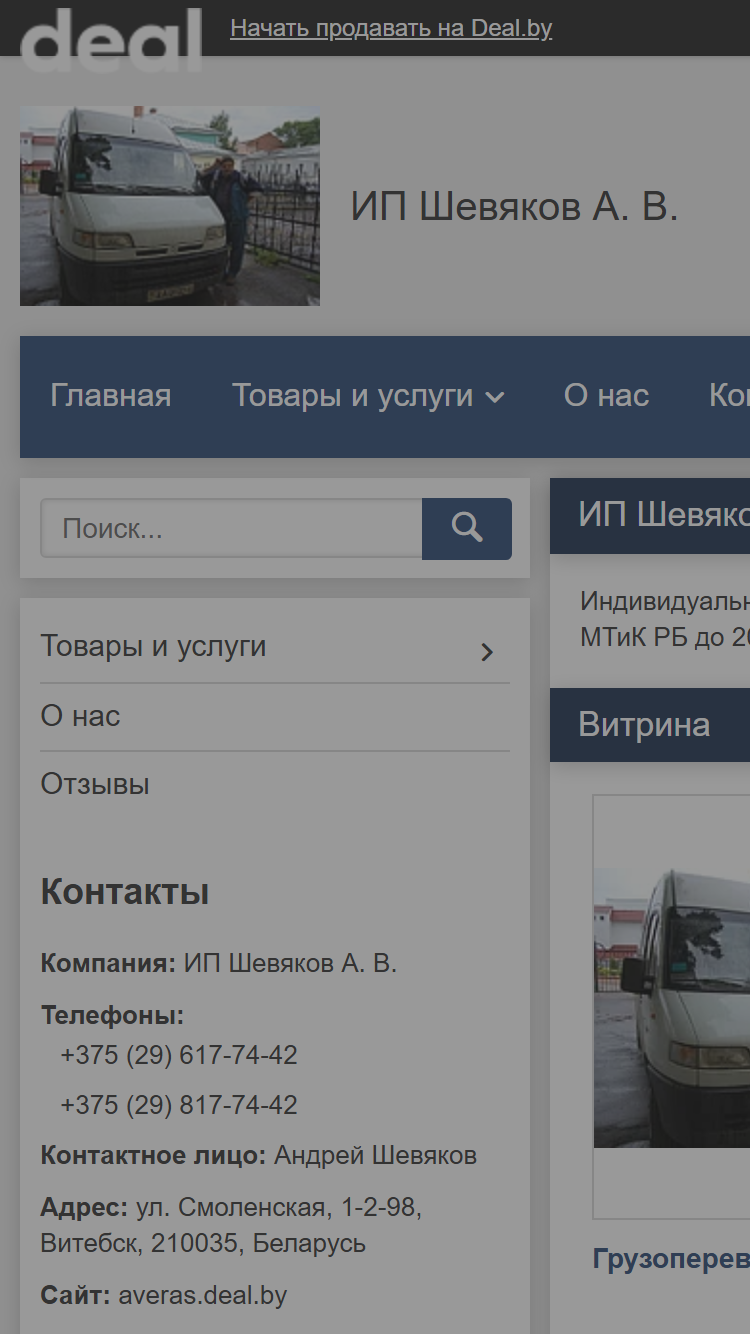Expand the sidebar Товары и услуги arrow

tap(487, 652)
